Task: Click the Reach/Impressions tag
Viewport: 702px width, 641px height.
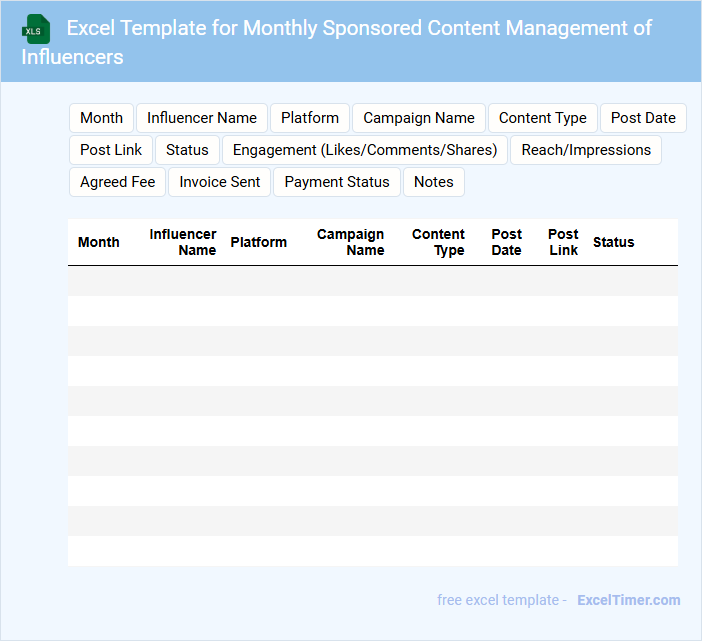Action: tap(586, 150)
